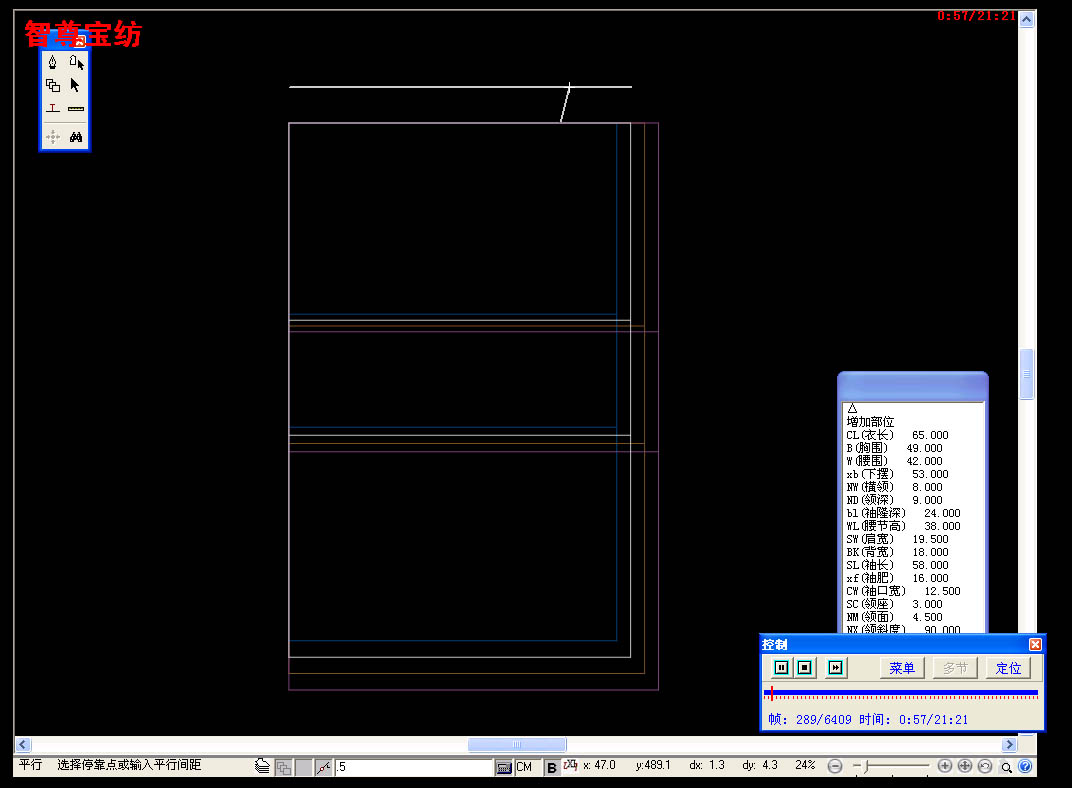Toggle the bold B icon in status bar

551,767
